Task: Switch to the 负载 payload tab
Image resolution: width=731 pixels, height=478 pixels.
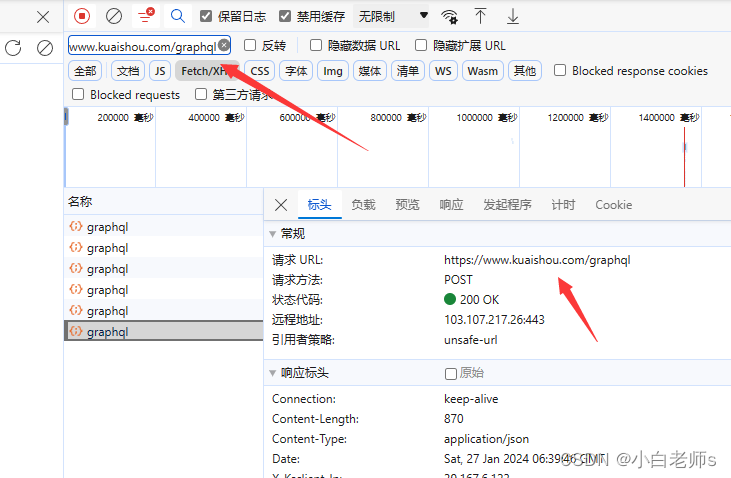Action: coord(363,205)
